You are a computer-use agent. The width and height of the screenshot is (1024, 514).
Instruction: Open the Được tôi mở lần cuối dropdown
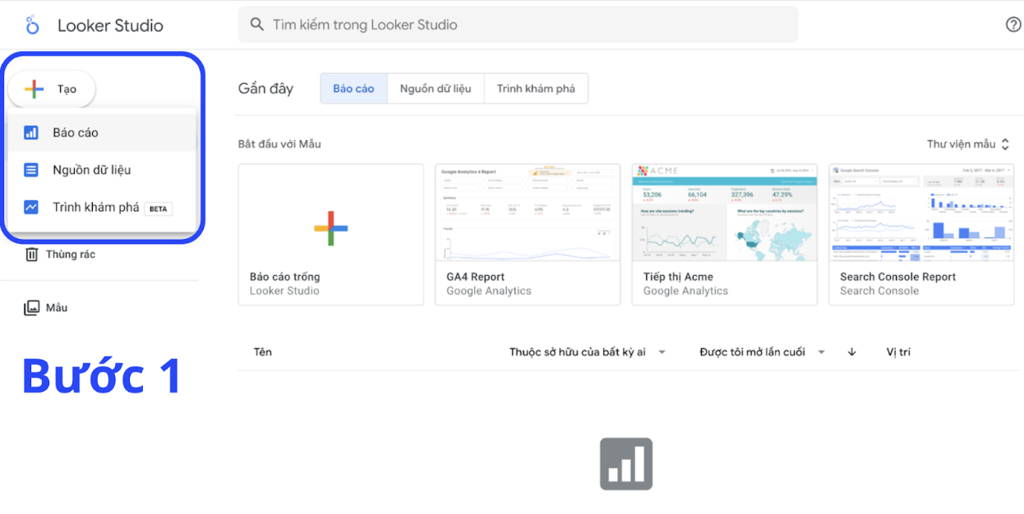[762, 352]
